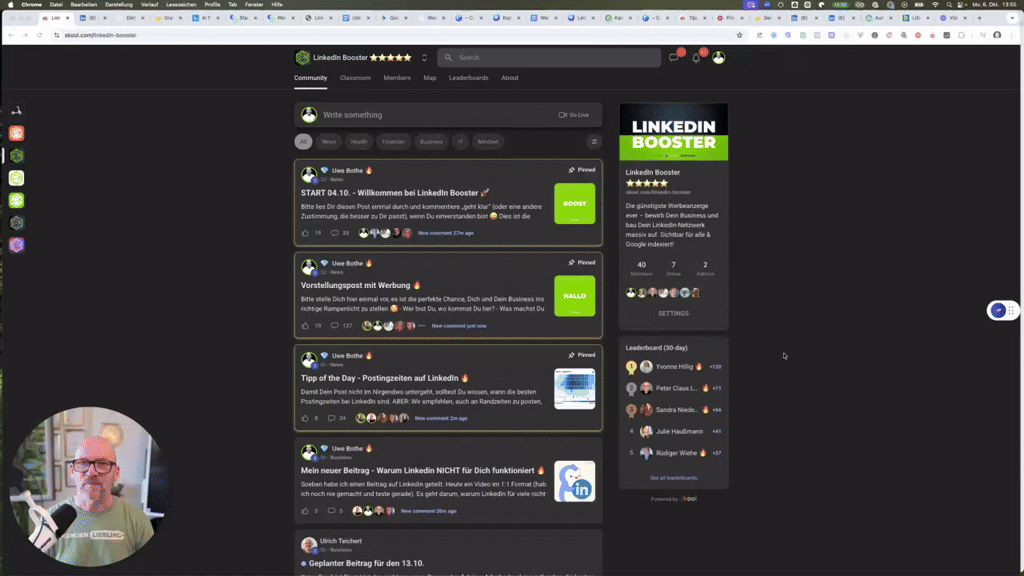Open Julie Haußmann on the leaderboard
The height and width of the screenshot is (576, 1024).
point(679,432)
